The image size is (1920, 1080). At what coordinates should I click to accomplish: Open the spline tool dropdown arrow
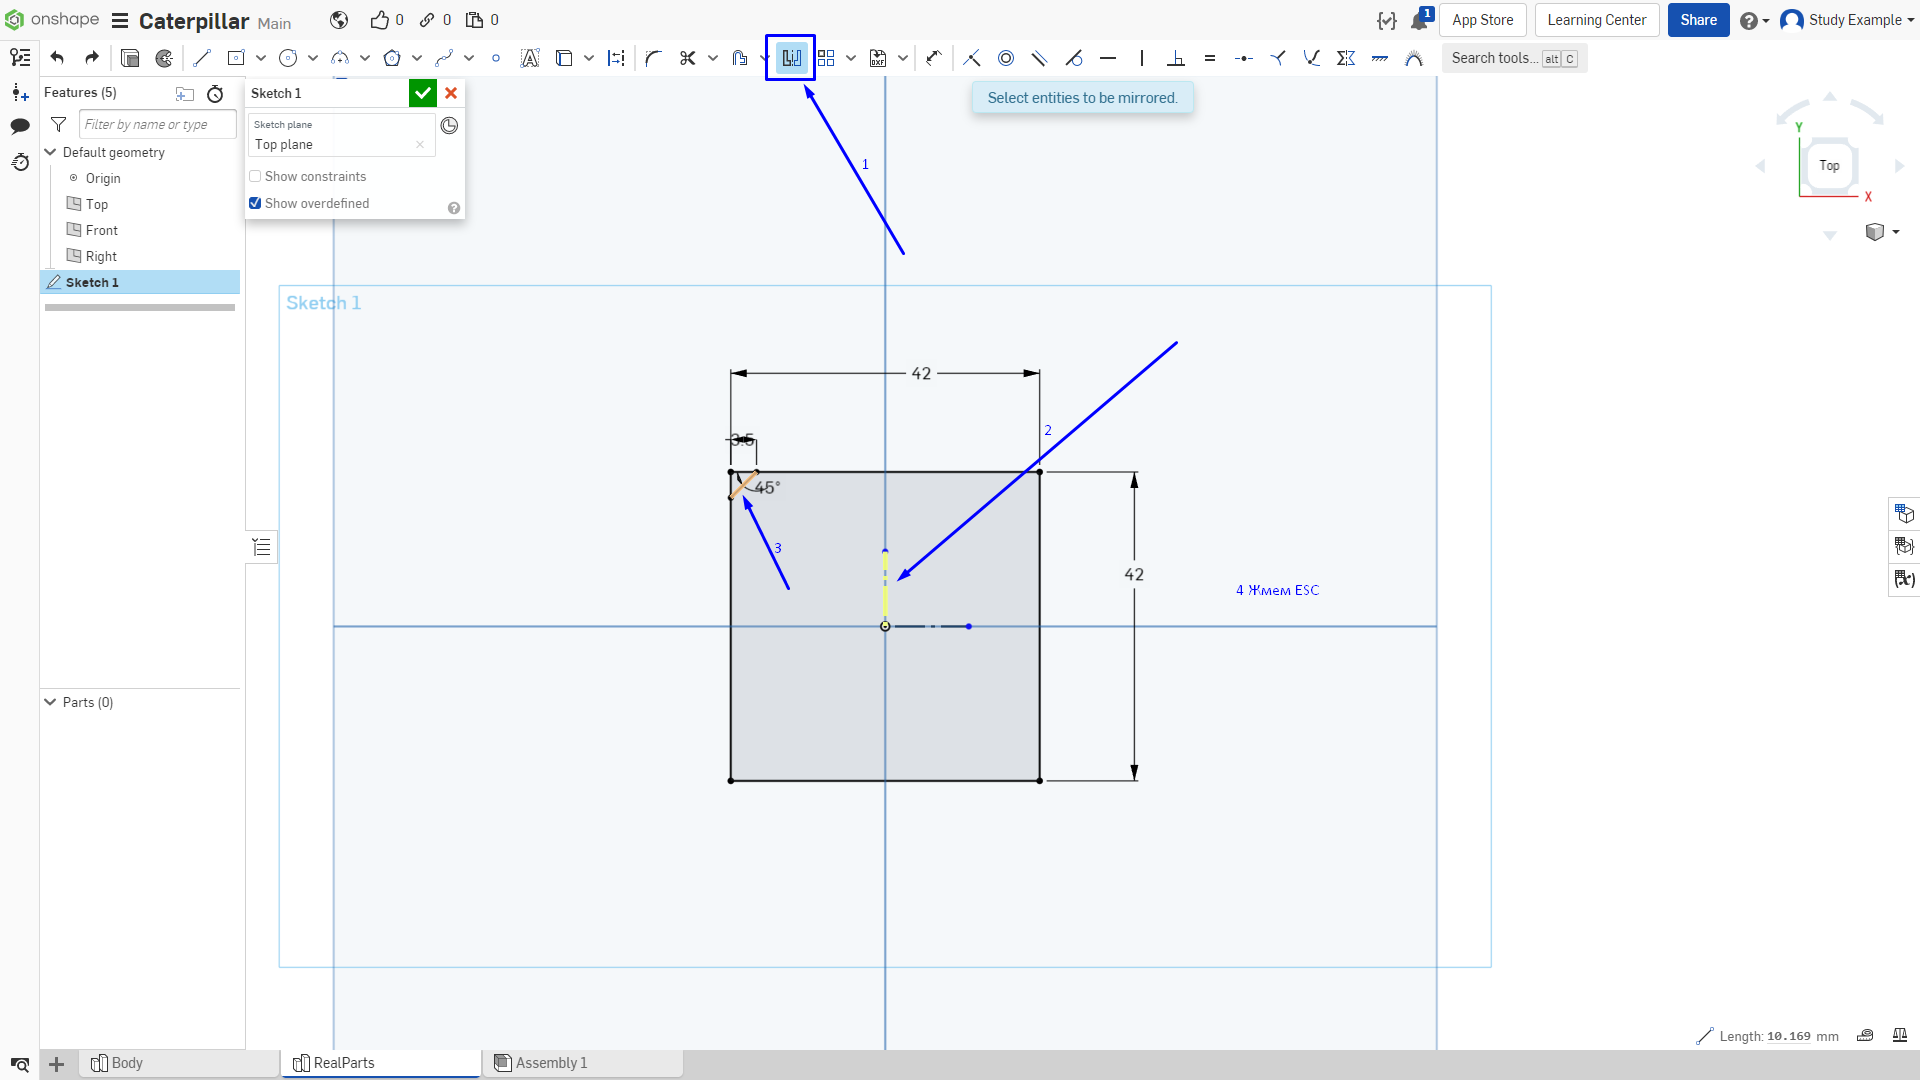[x=469, y=58]
